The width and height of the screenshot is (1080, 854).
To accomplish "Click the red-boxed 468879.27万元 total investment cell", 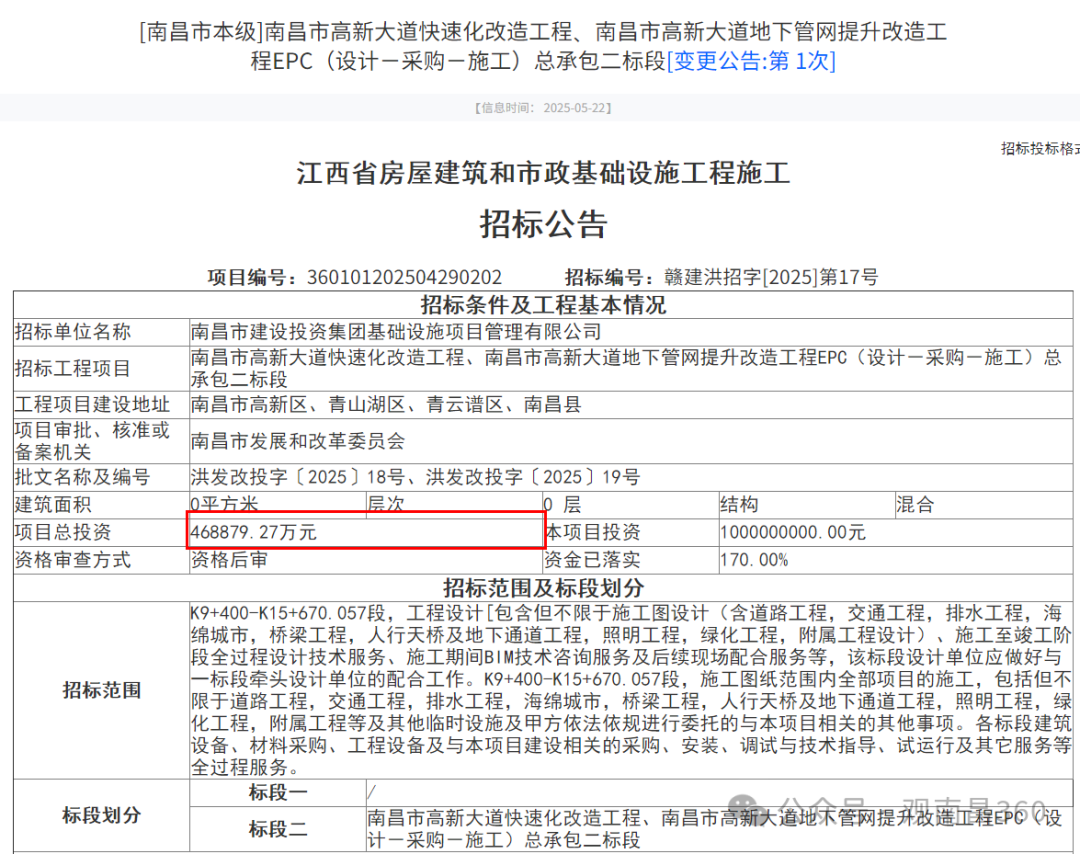I will point(365,532).
